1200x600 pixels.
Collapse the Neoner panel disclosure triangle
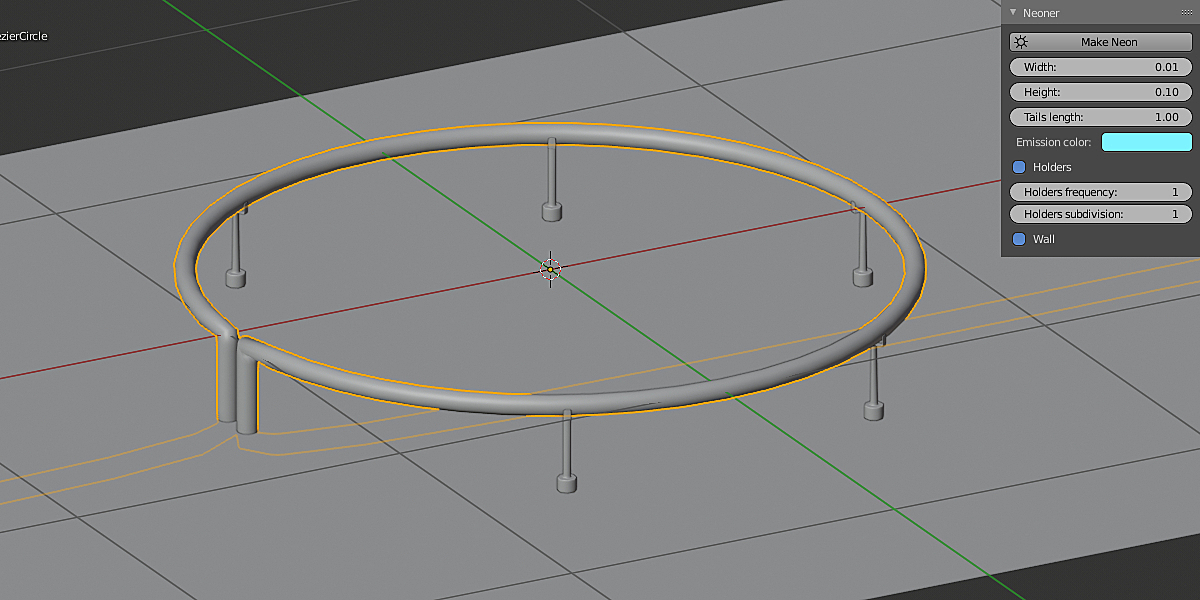[1013, 13]
